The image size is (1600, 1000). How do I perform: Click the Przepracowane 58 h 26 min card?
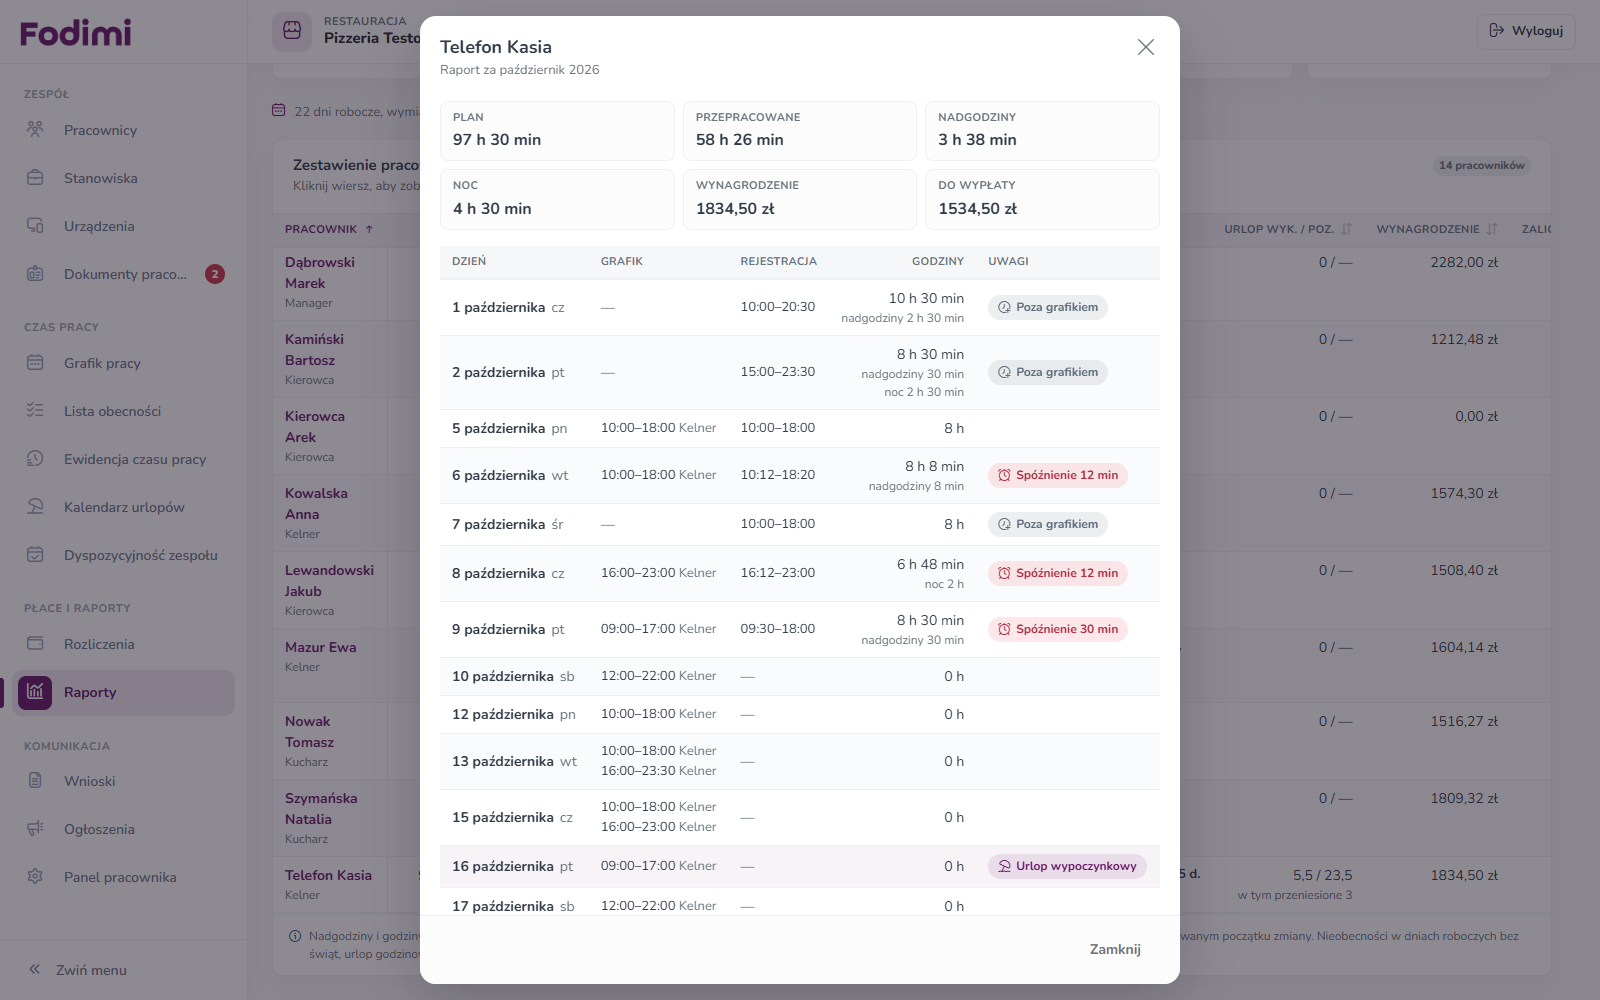click(x=799, y=131)
